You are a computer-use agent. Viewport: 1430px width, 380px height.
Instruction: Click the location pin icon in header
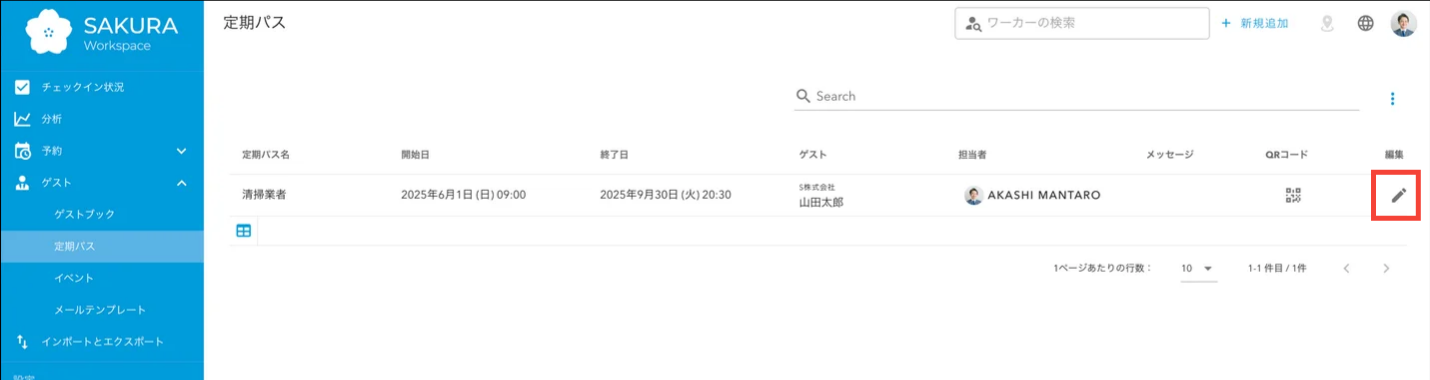pyautogui.click(x=1328, y=23)
